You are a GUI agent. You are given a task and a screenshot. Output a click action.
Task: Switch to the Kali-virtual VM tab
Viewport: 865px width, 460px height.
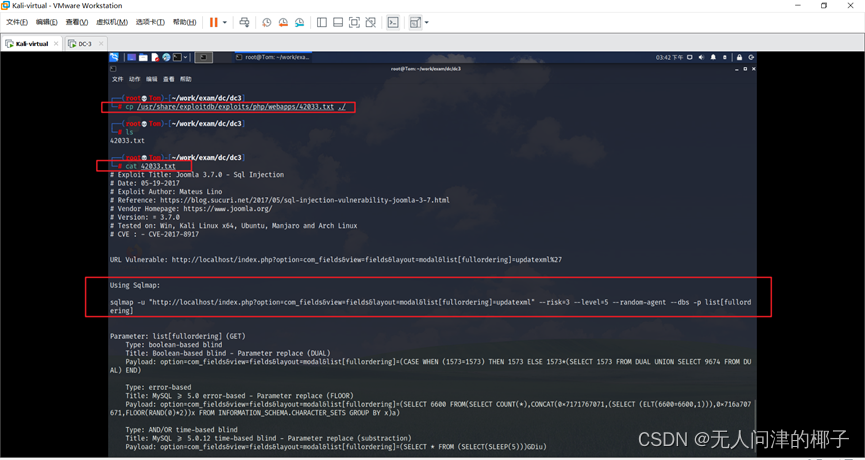point(31,44)
